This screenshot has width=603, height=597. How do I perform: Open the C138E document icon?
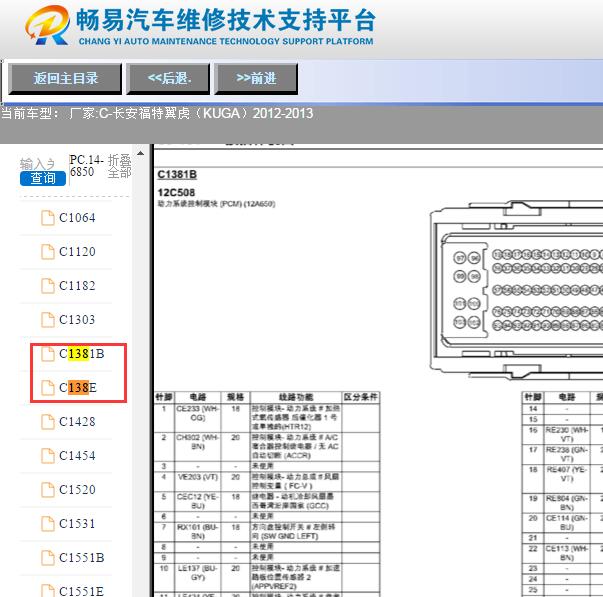click(48, 388)
